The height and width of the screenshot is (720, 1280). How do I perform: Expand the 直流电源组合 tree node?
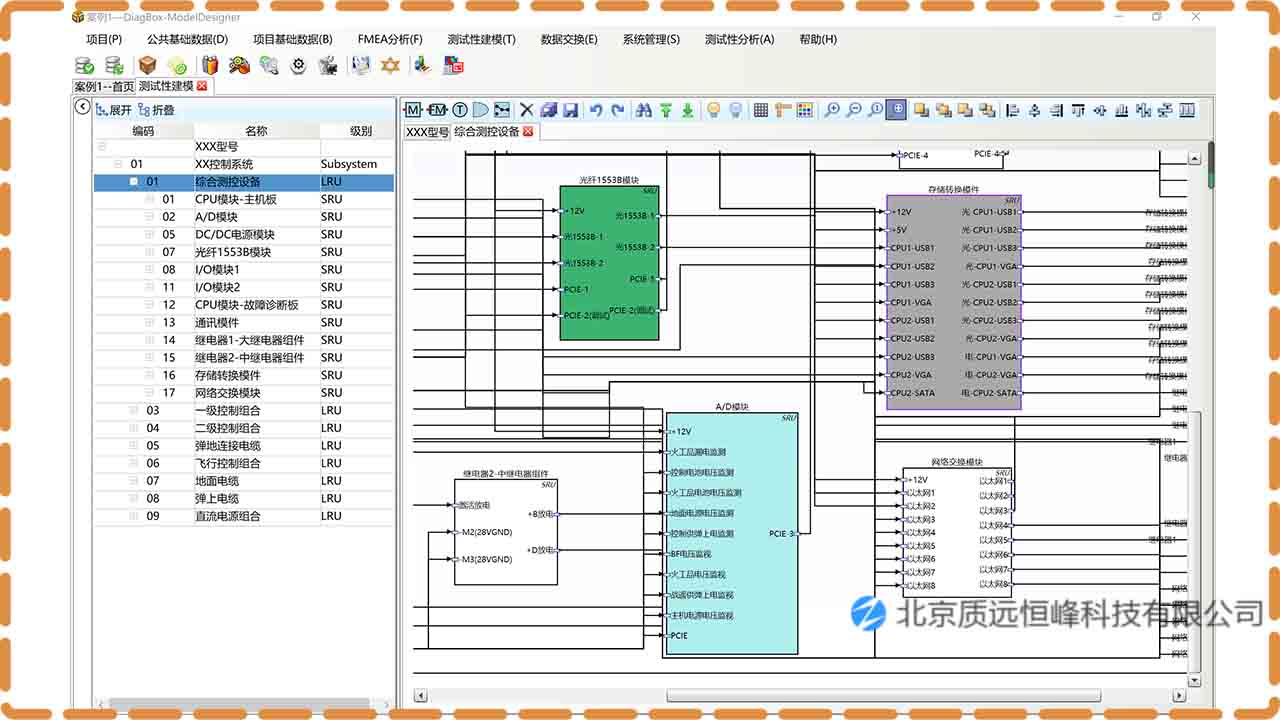[135, 516]
